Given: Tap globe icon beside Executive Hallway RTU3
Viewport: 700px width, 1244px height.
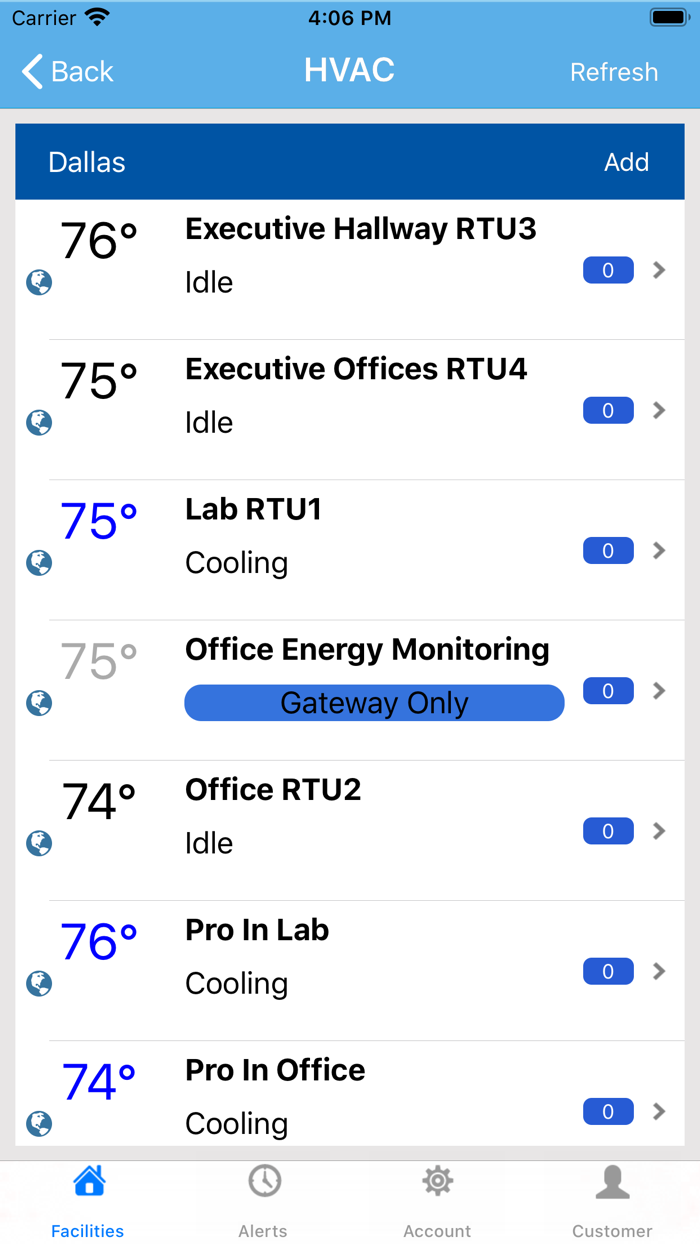Looking at the screenshot, I should 39,283.
